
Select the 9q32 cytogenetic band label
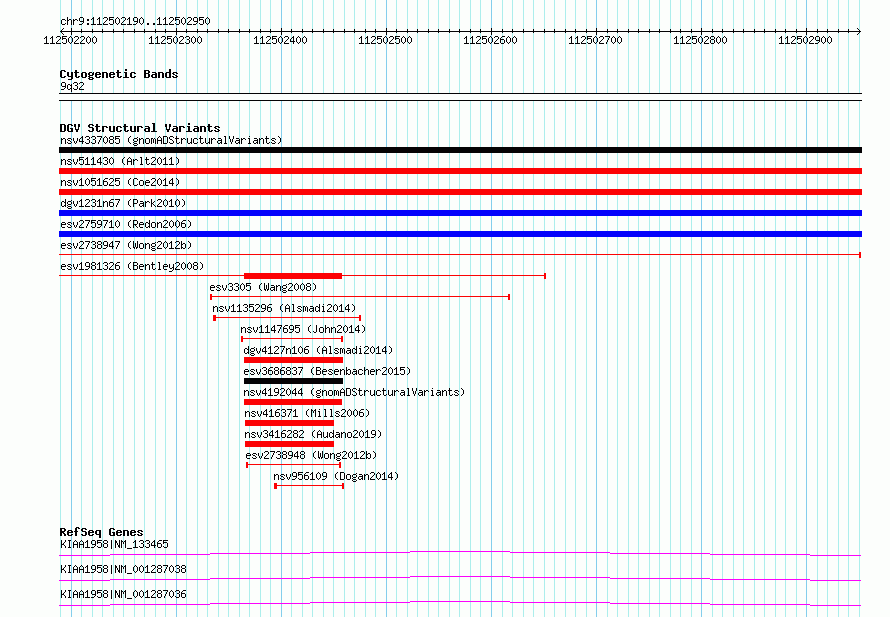72,86
